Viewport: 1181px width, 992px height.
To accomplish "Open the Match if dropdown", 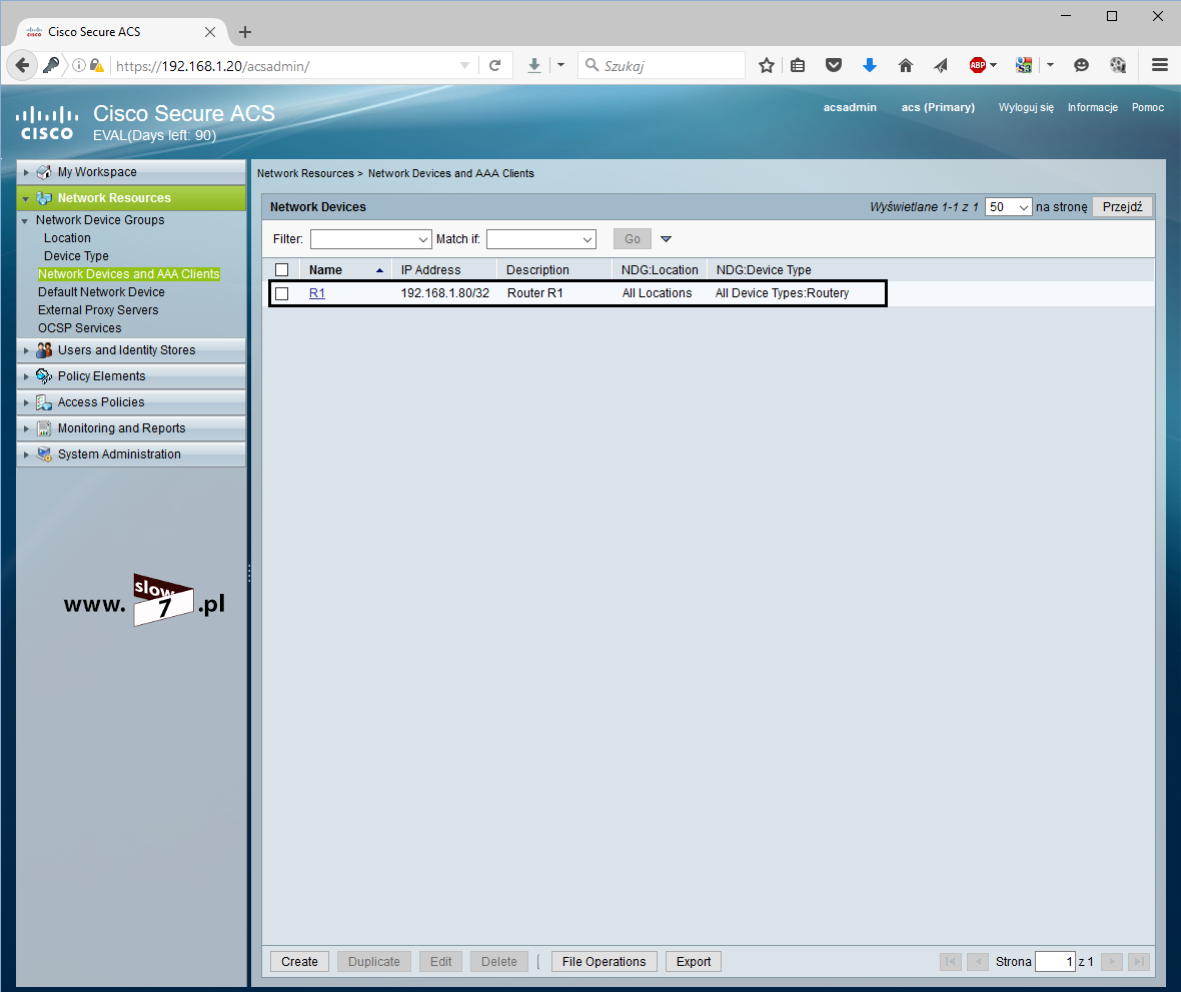I will pyautogui.click(x=541, y=239).
